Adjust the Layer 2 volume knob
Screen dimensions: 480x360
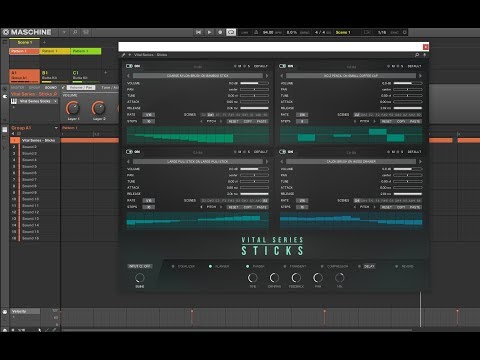[99, 108]
